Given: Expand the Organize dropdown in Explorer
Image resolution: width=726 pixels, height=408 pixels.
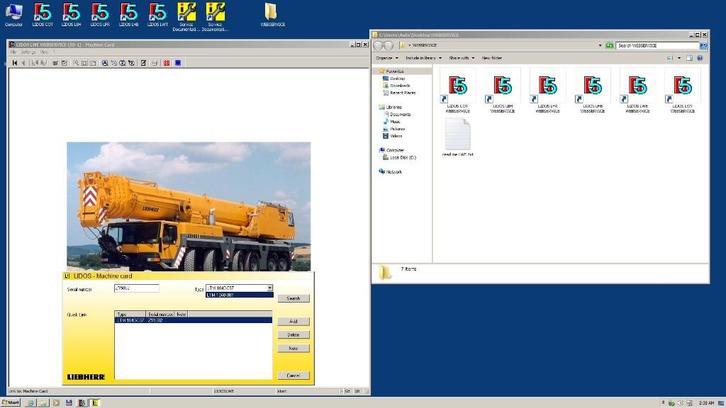Looking at the screenshot, I should [388, 58].
